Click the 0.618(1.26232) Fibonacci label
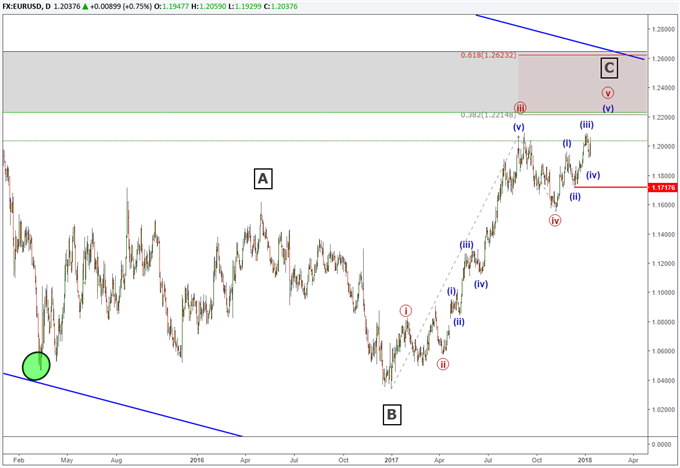 (x=488, y=55)
